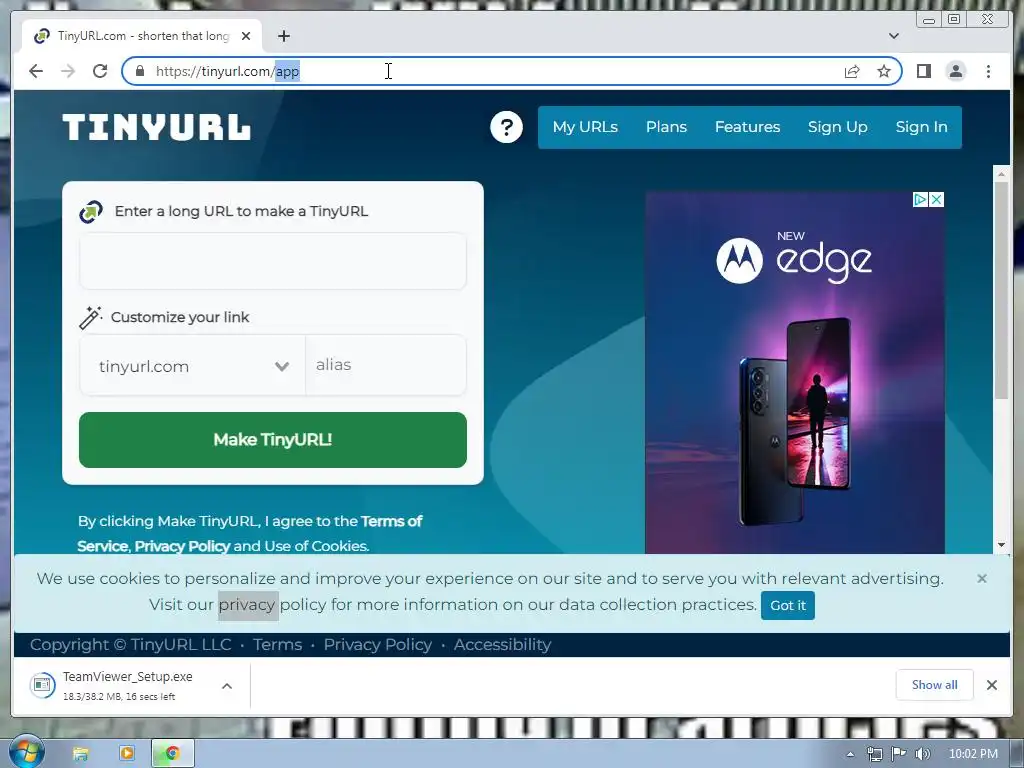The height and width of the screenshot is (768, 1024).
Task: Open the Plans menu item
Action: (666, 127)
